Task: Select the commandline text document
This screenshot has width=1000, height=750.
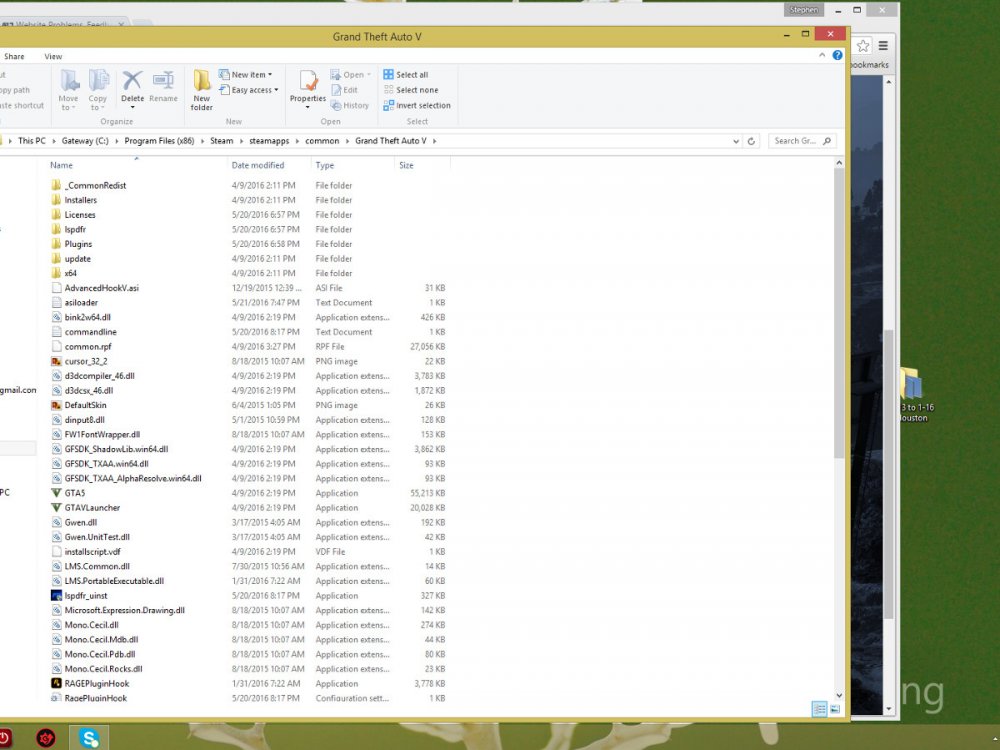Action: tap(84, 332)
